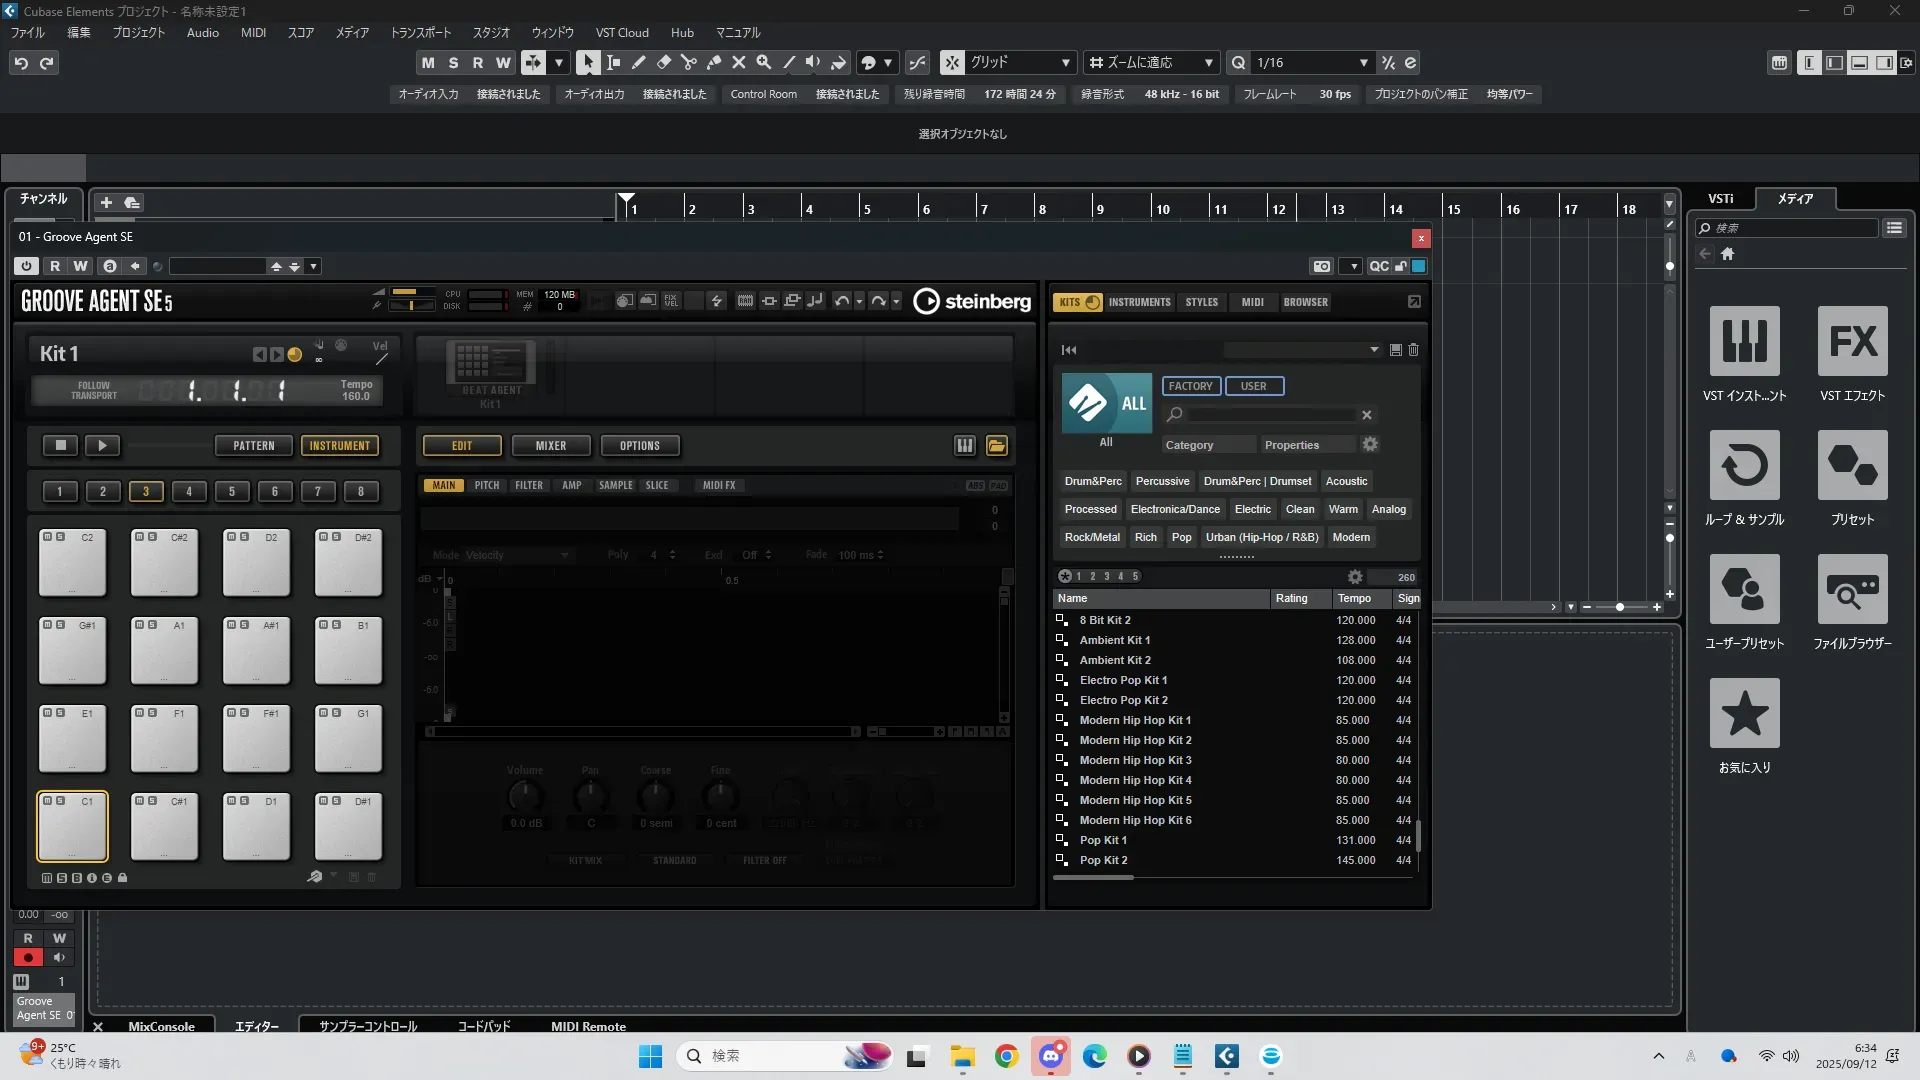Enable the FACTORY filter in kit browser
This screenshot has width=1920, height=1080.
1190,386
